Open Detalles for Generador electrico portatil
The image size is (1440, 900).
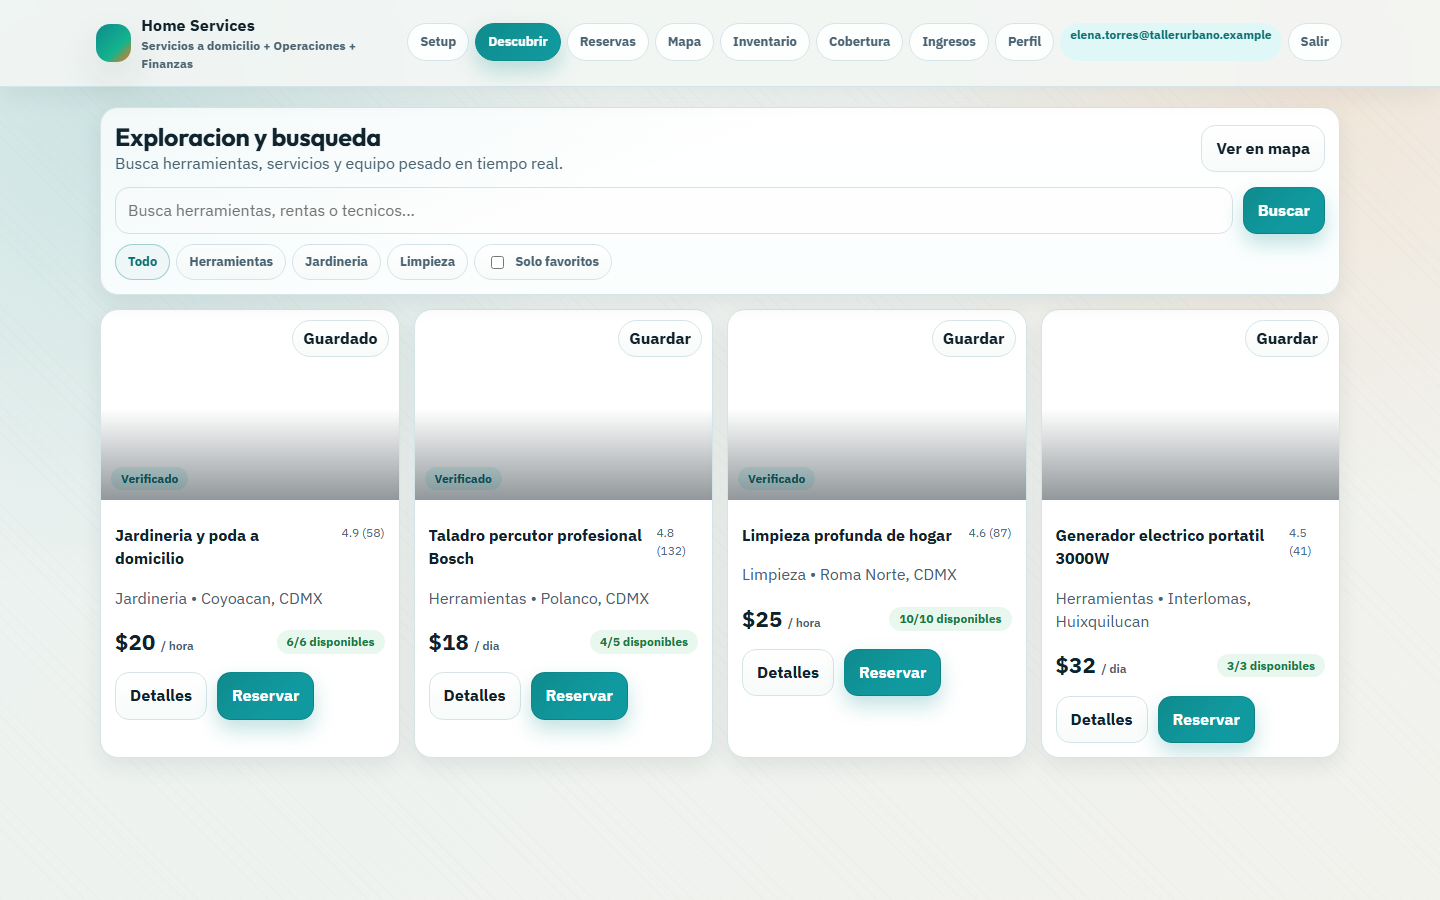click(1102, 720)
